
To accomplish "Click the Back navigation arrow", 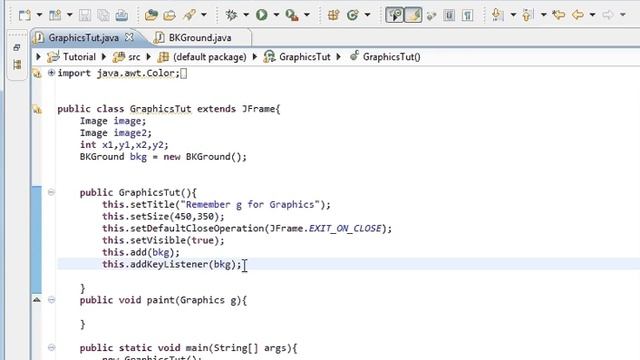I will coord(578,15).
